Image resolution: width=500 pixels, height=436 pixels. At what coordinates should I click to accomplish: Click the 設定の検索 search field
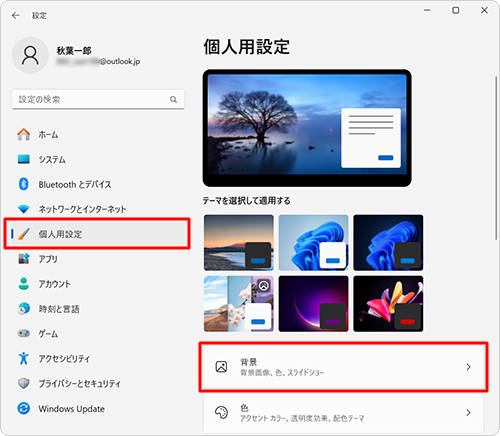point(98,99)
